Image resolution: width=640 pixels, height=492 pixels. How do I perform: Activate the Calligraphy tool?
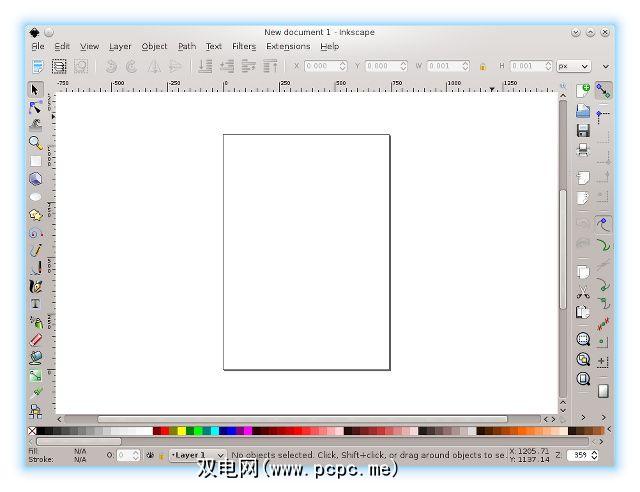[35, 286]
